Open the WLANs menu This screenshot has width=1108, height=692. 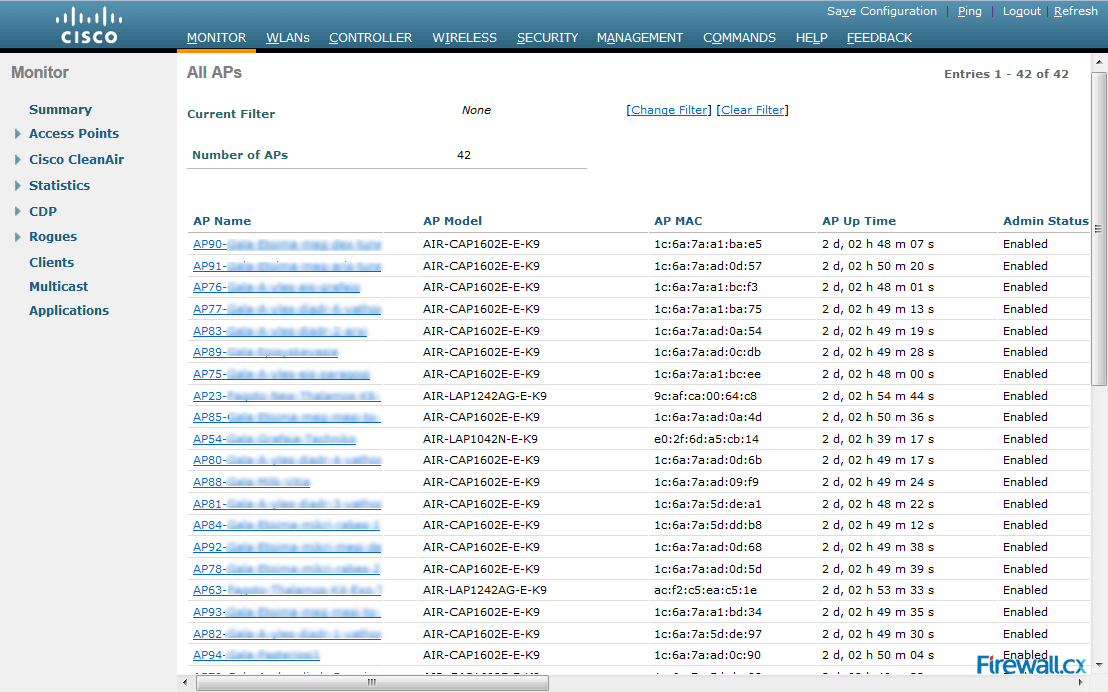click(x=288, y=38)
